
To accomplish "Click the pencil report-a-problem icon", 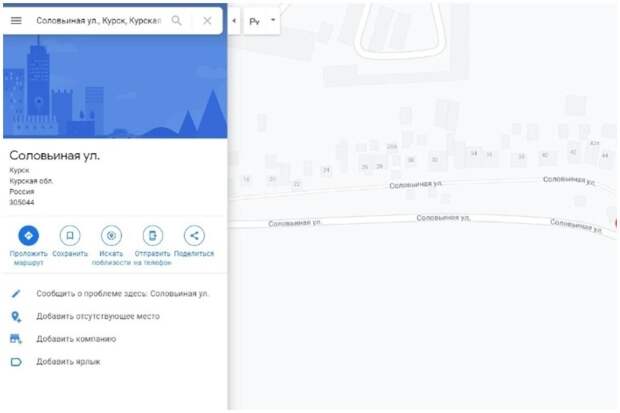I will coord(16,294).
